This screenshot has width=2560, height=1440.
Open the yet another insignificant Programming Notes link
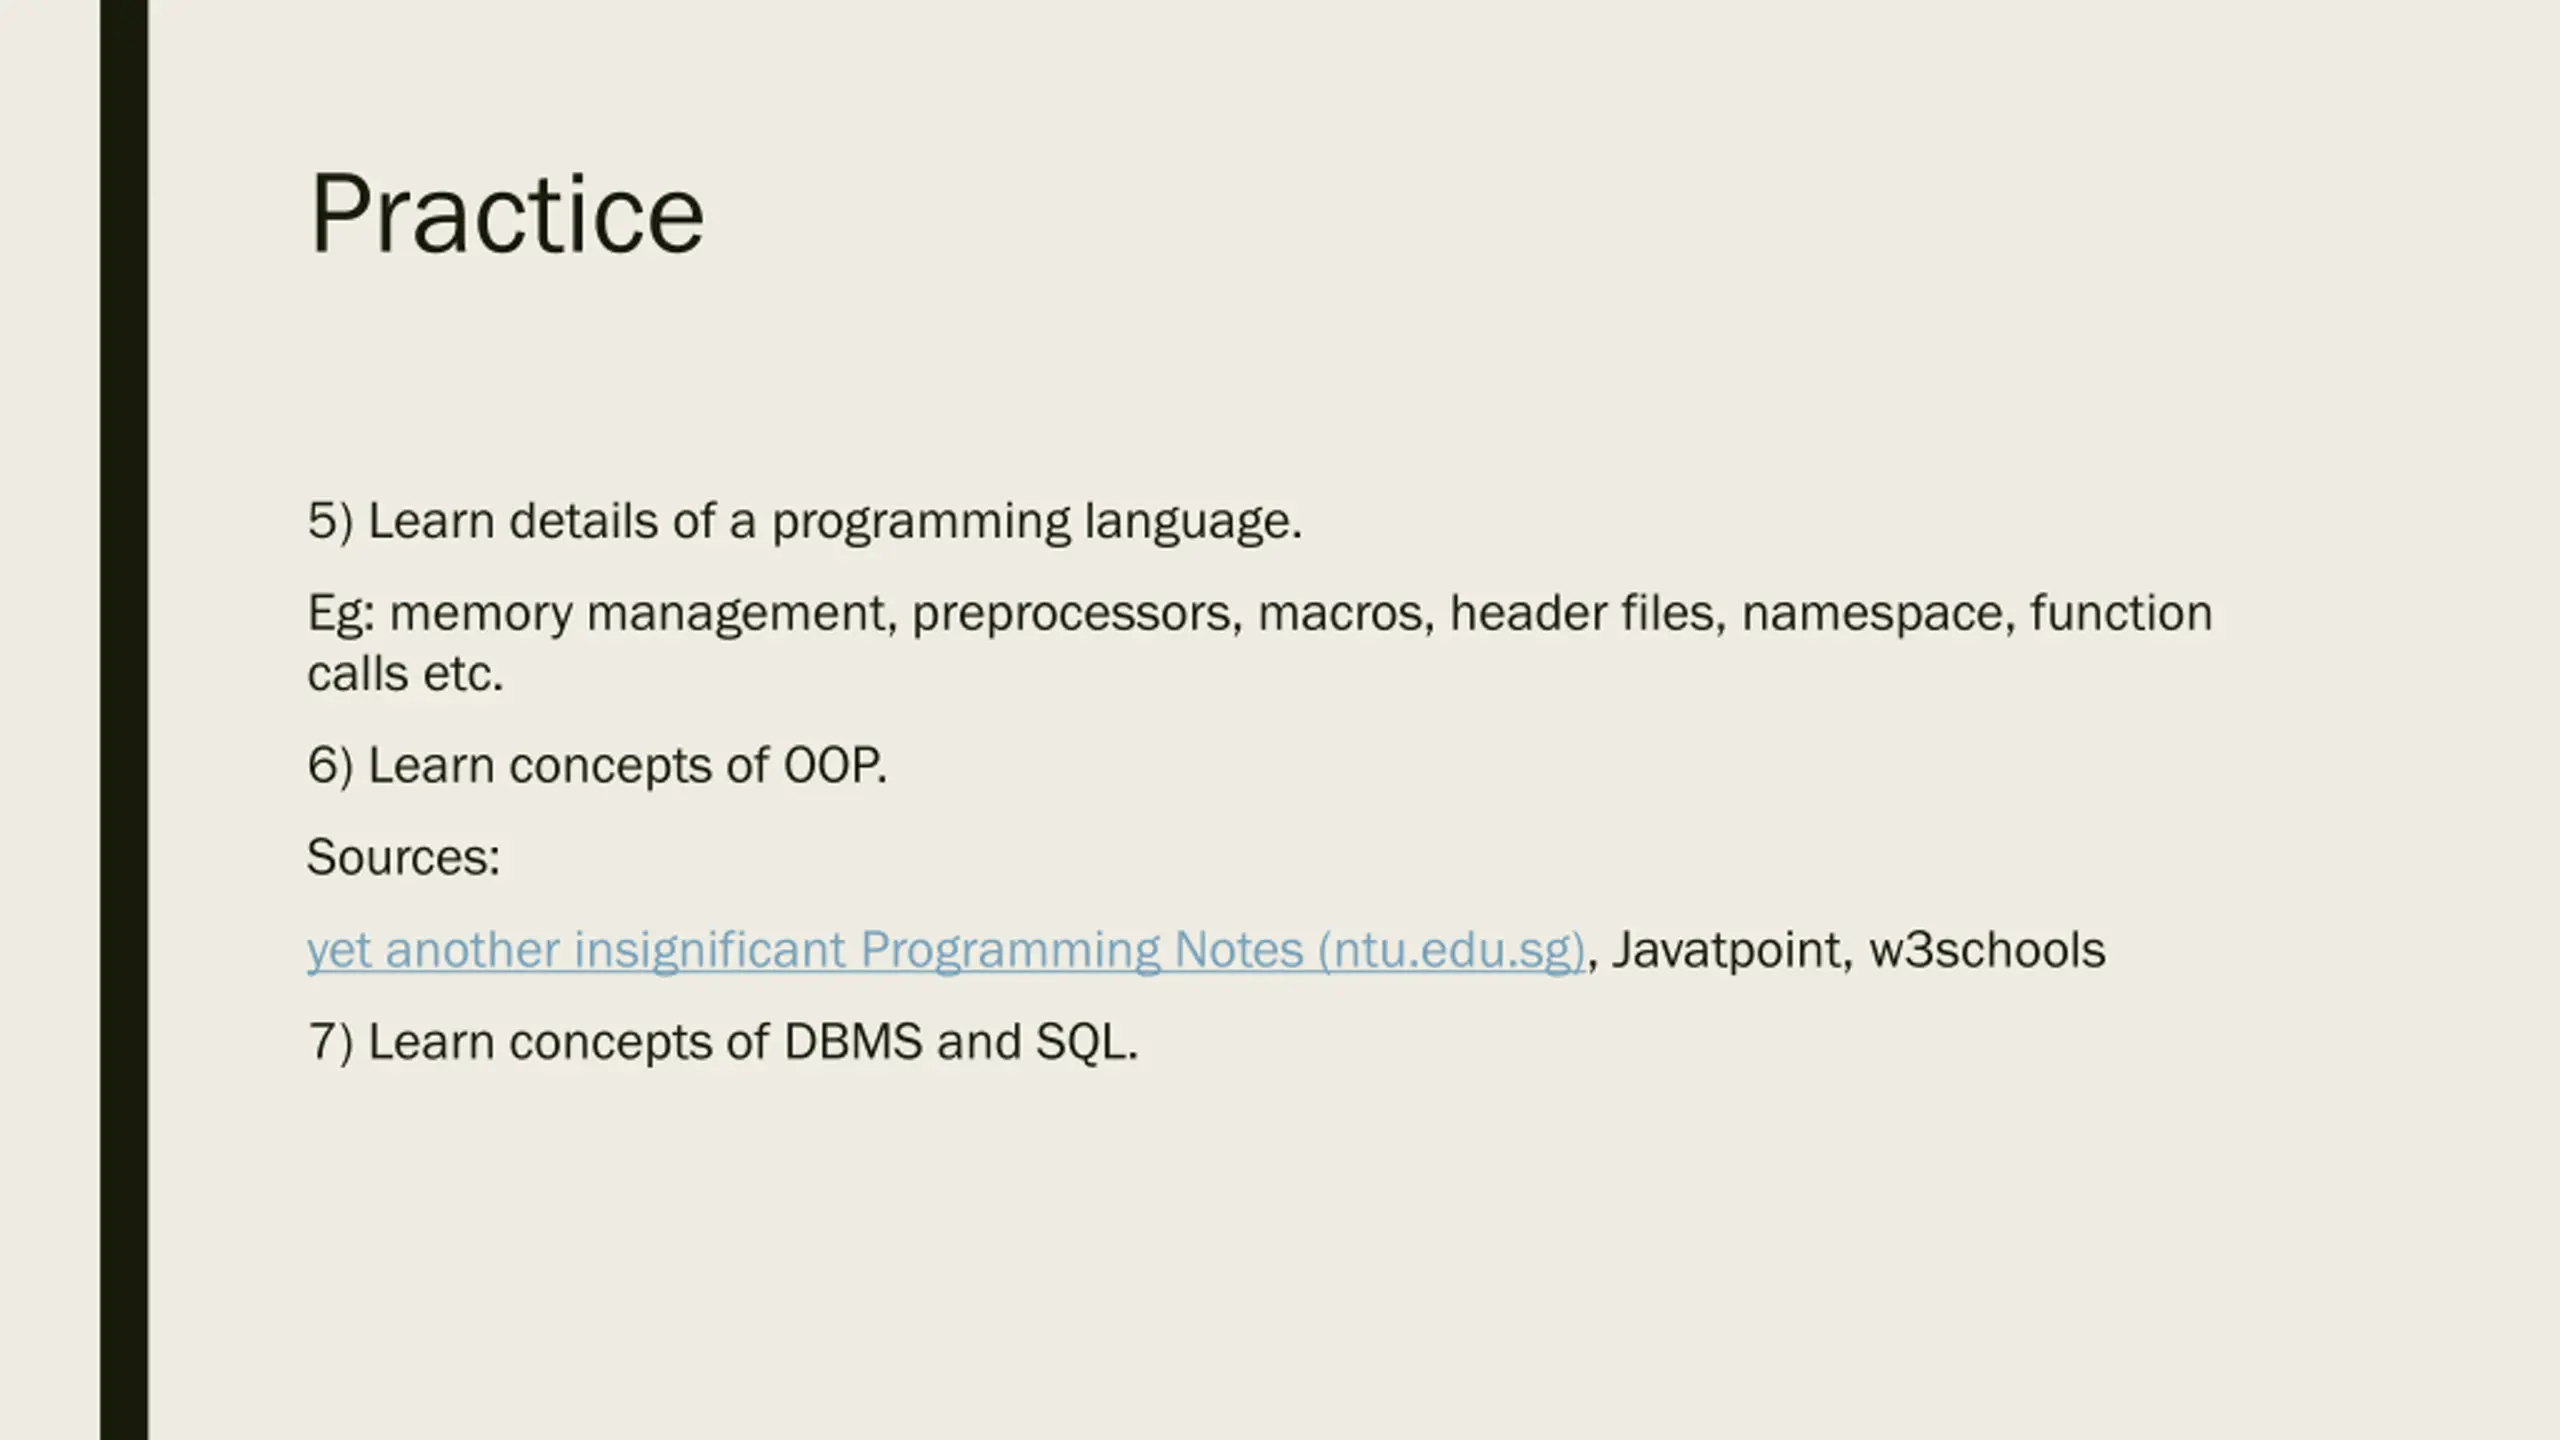click(x=946, y=950)
